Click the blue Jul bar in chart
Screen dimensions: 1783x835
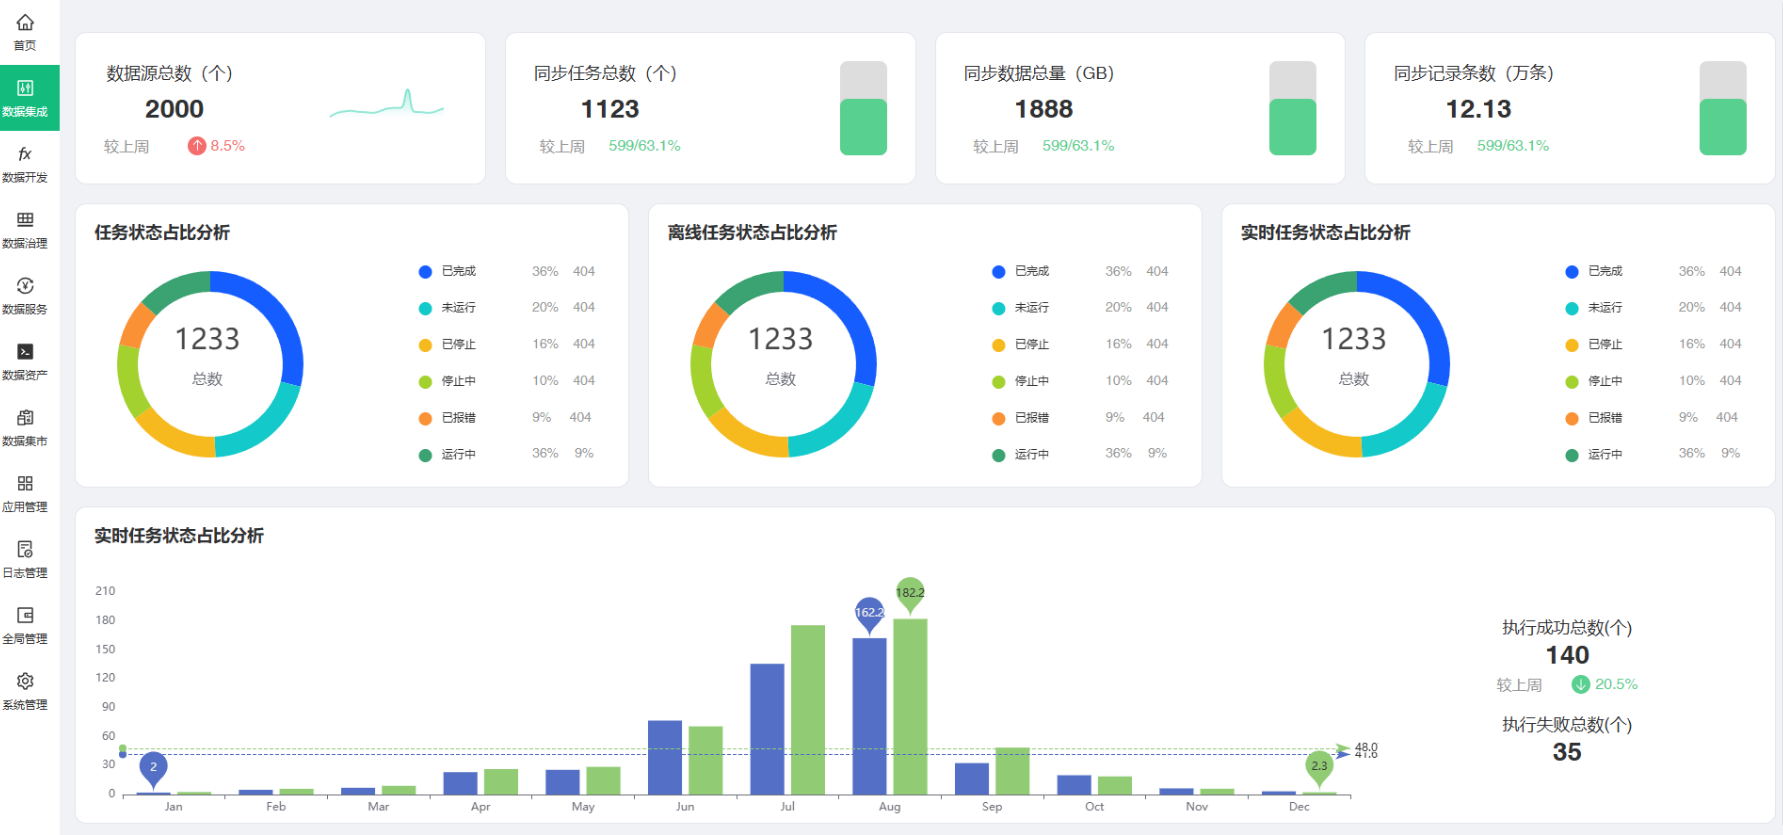[x=767, y=728]
